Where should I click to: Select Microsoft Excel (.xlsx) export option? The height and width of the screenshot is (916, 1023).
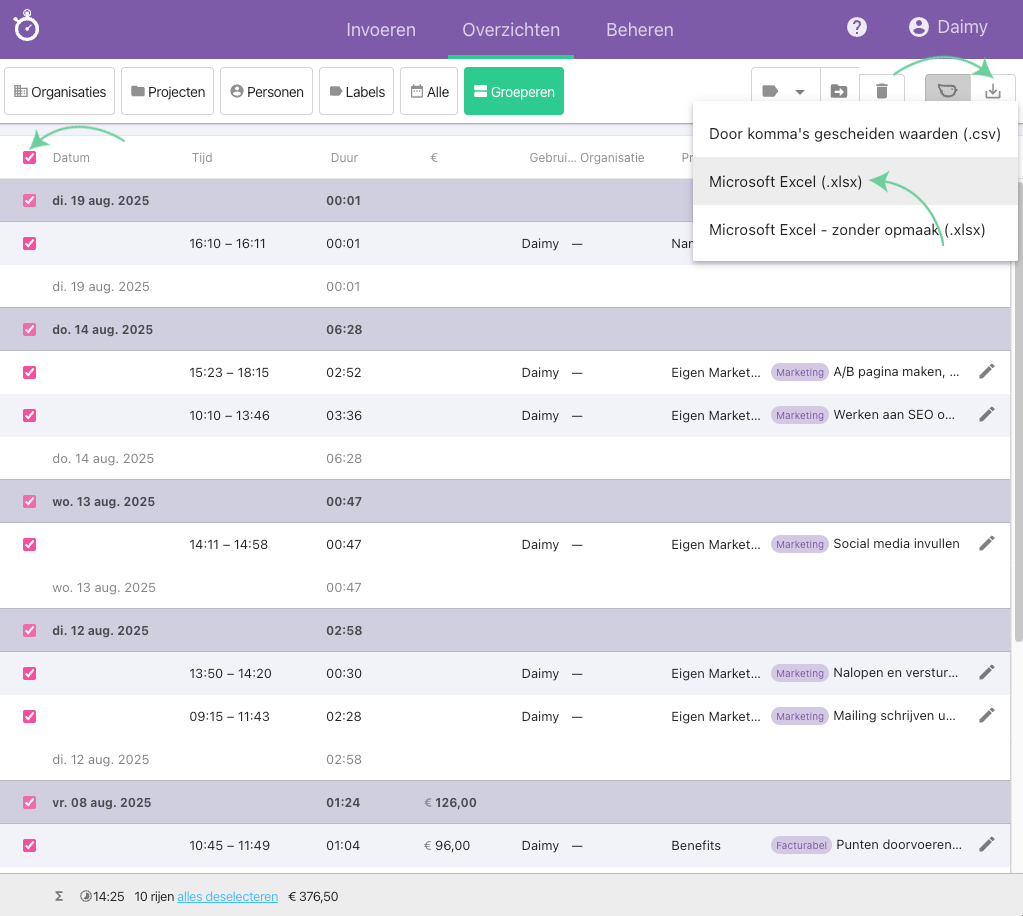click(785, 182)
